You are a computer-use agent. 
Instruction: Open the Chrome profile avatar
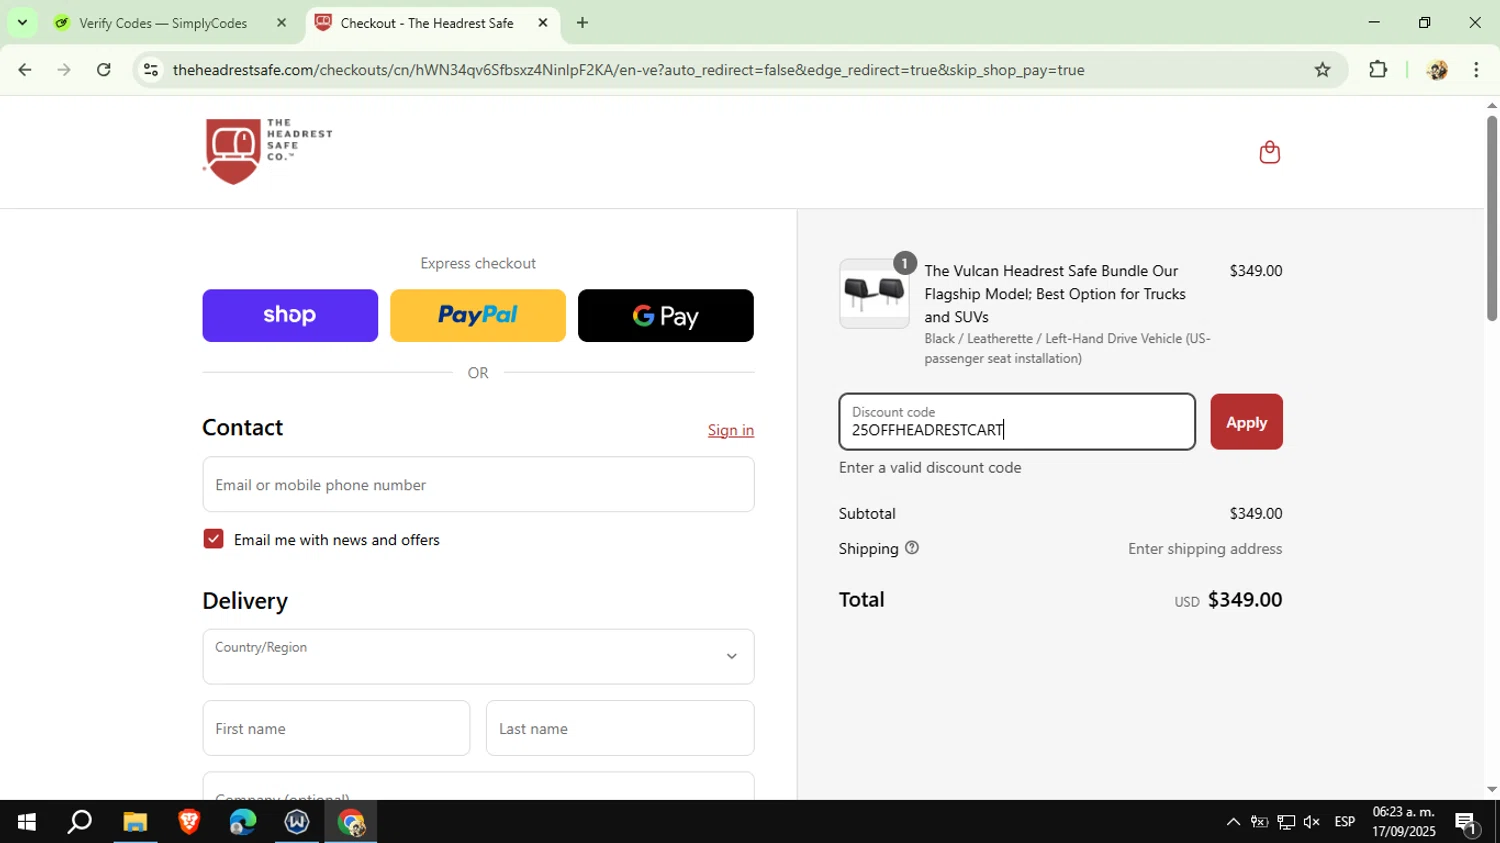coord(1437,70)
